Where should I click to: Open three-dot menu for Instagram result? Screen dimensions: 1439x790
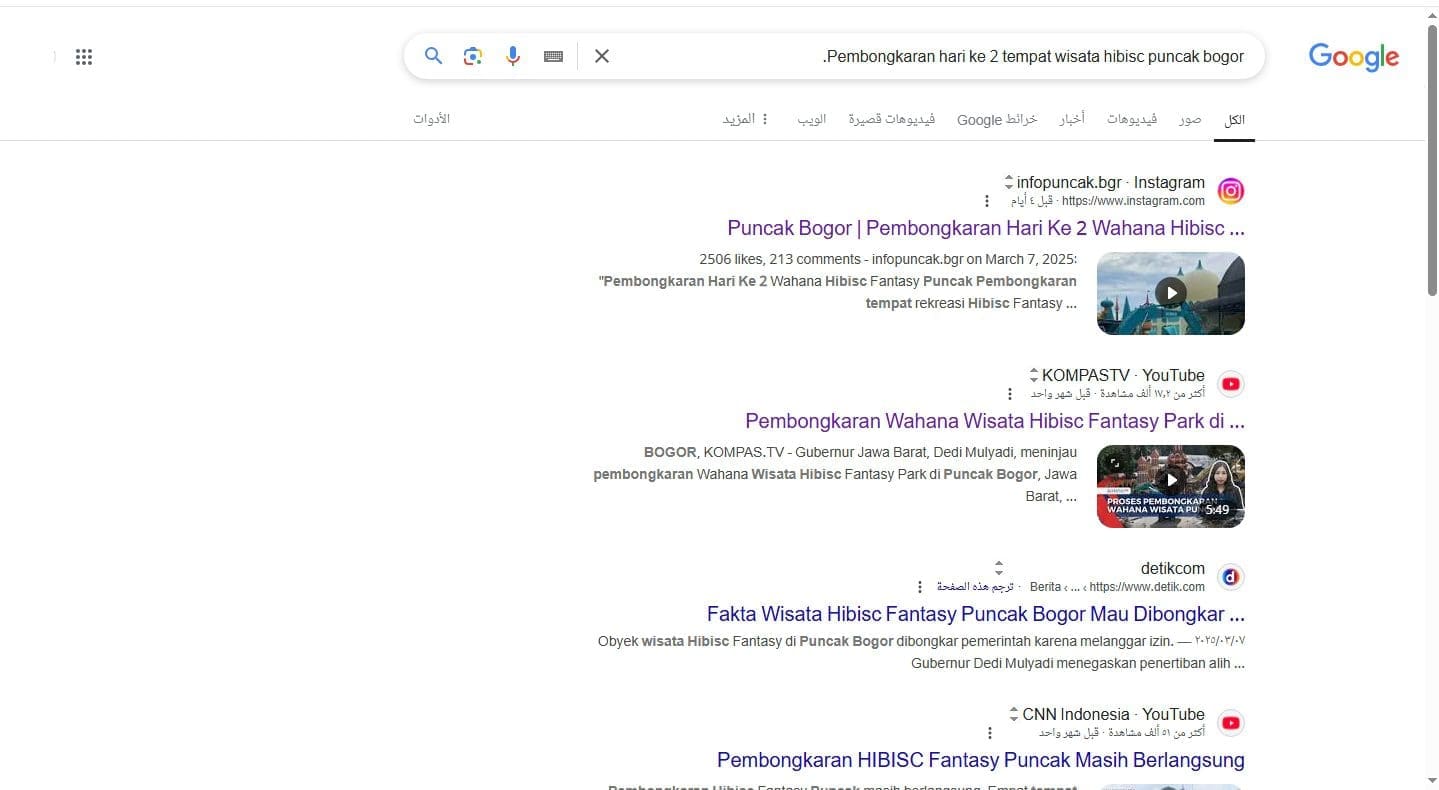[987, 201]
